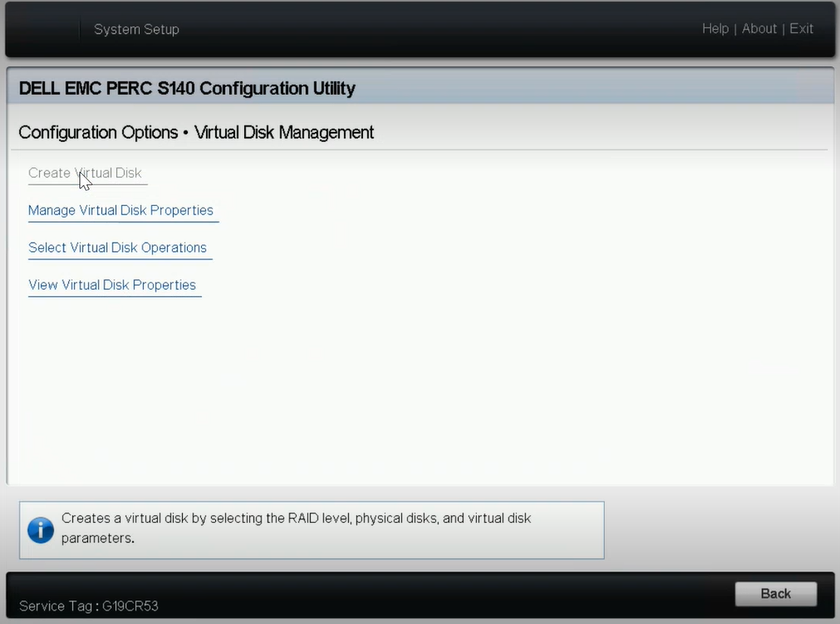Click the System Setup title text
This screenshot has height=624, width=840.
[137, 29]
